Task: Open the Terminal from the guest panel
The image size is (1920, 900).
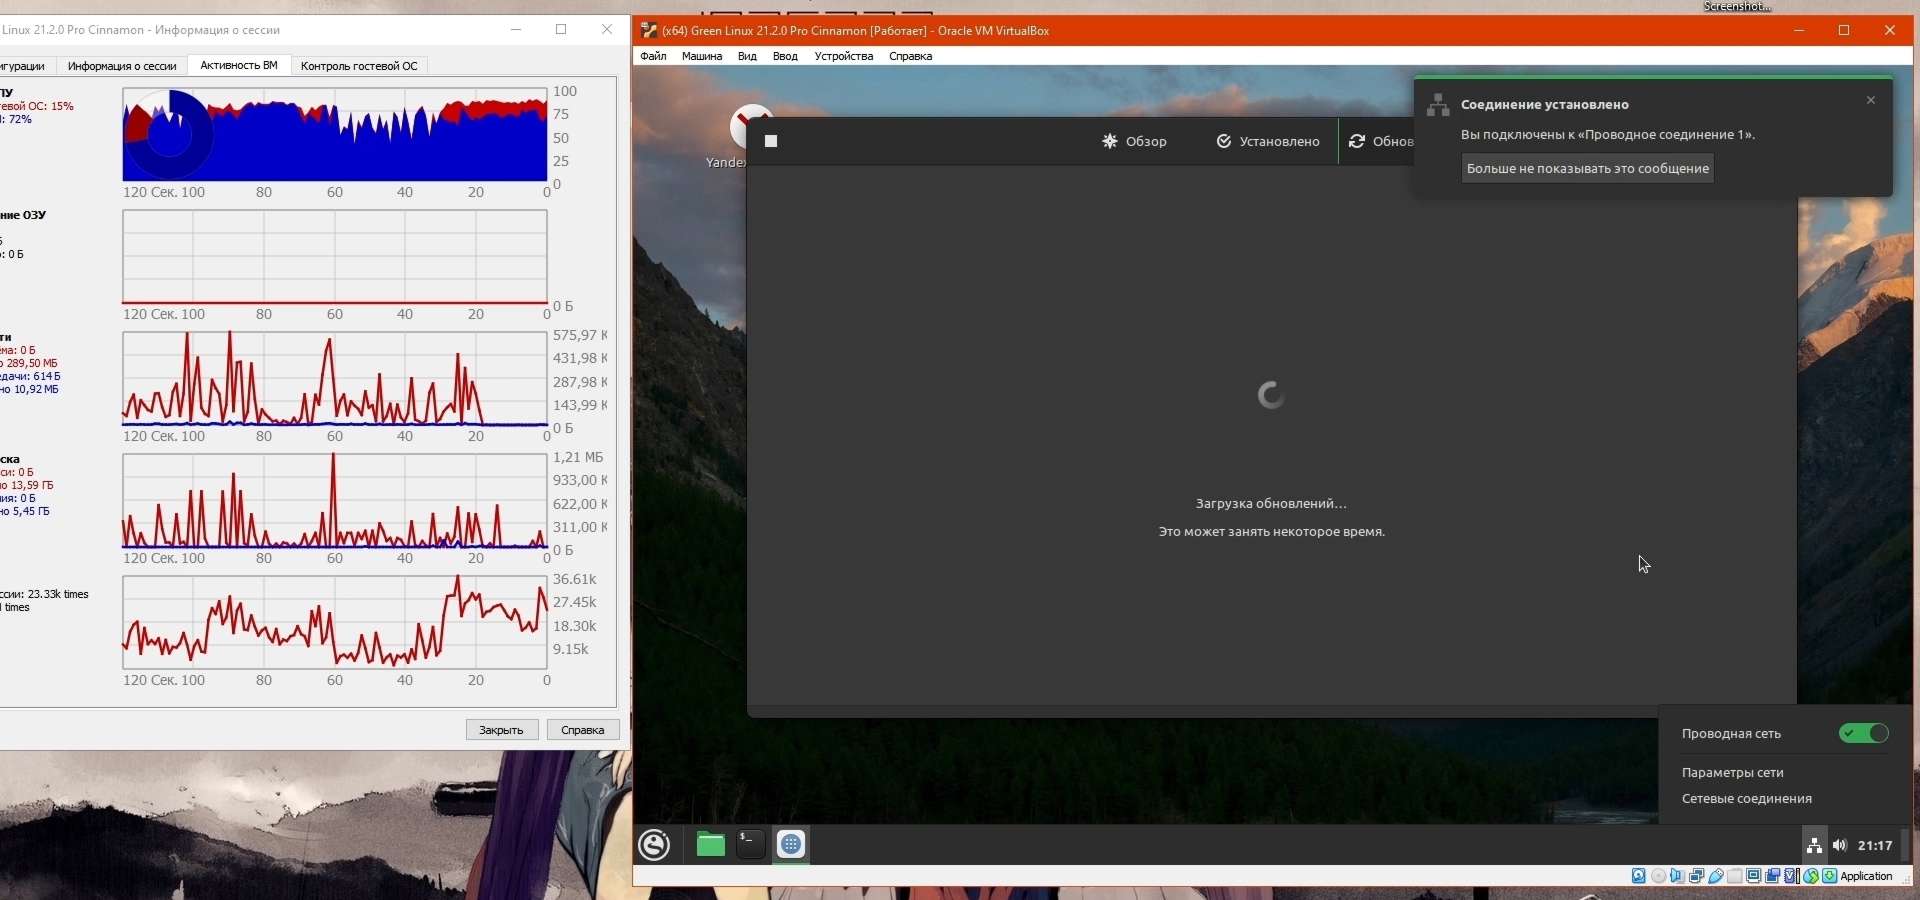Action: [x=751, y=845]
